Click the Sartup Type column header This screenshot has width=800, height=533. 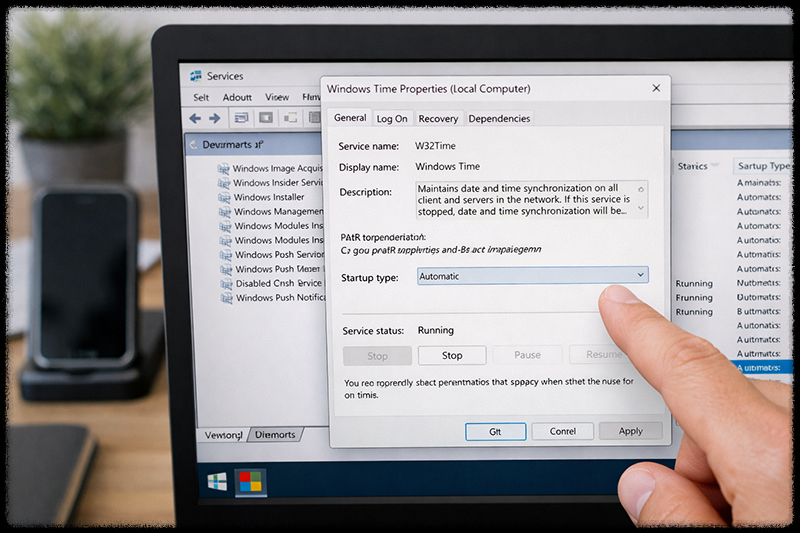tap(764, 166)
